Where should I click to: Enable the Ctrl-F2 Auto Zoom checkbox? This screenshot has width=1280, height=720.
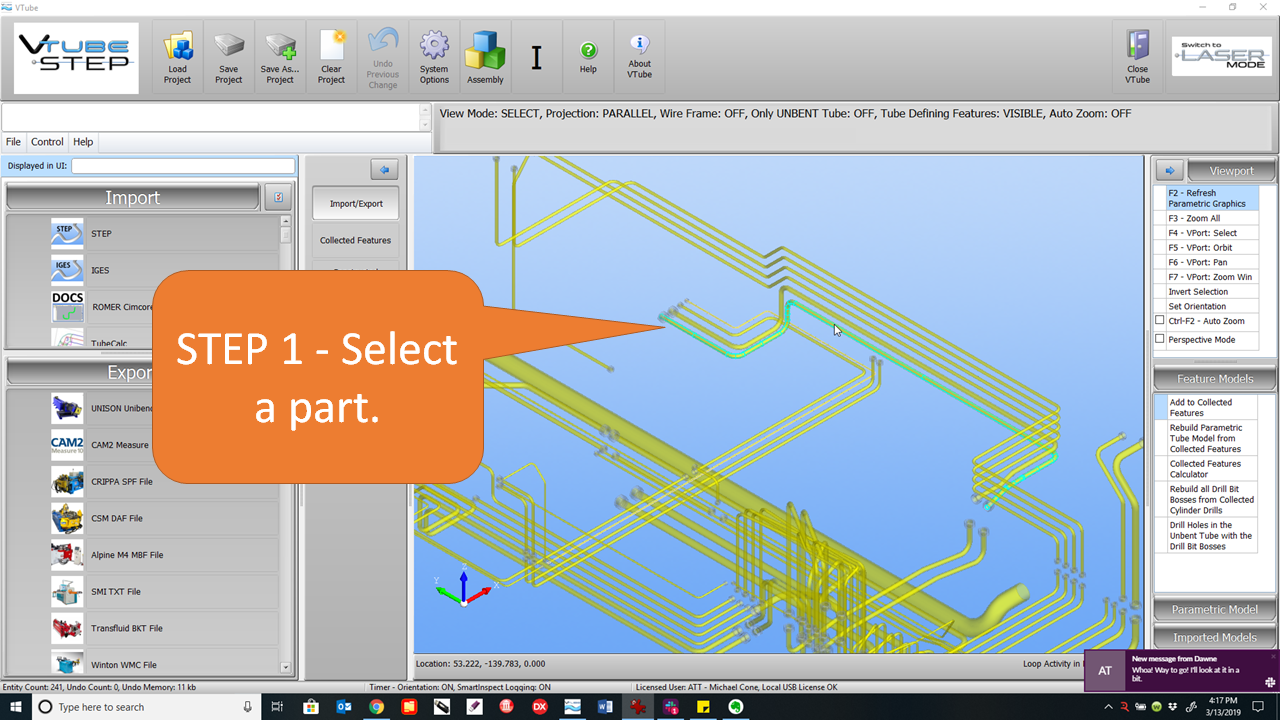1160,321
